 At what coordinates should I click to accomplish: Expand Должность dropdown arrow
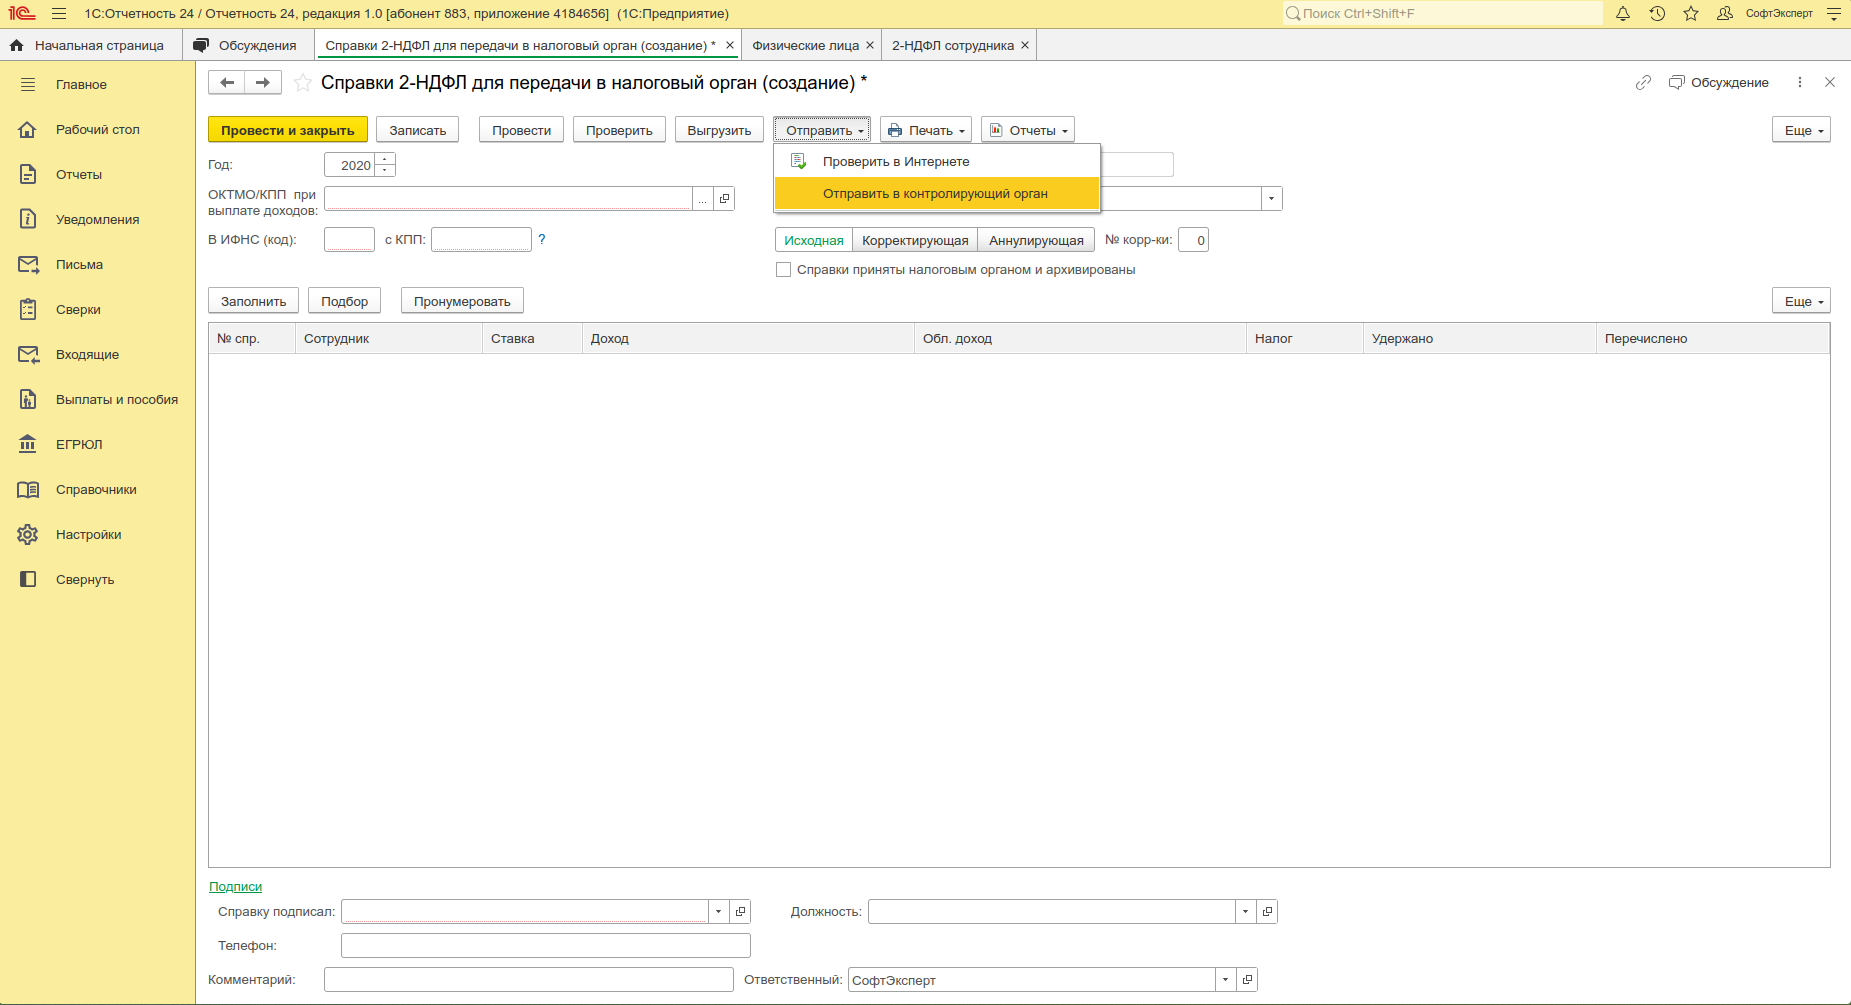tap(1245, 912)
